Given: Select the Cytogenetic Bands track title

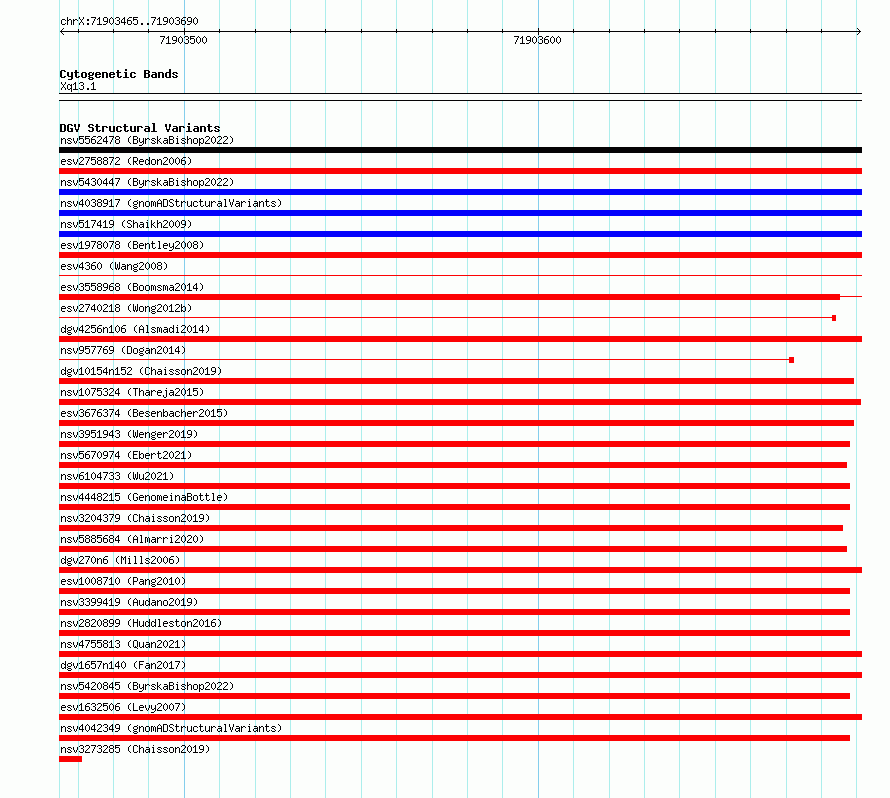Looking at the screenshot, I should pyautogui.click(x=119, y=74).
